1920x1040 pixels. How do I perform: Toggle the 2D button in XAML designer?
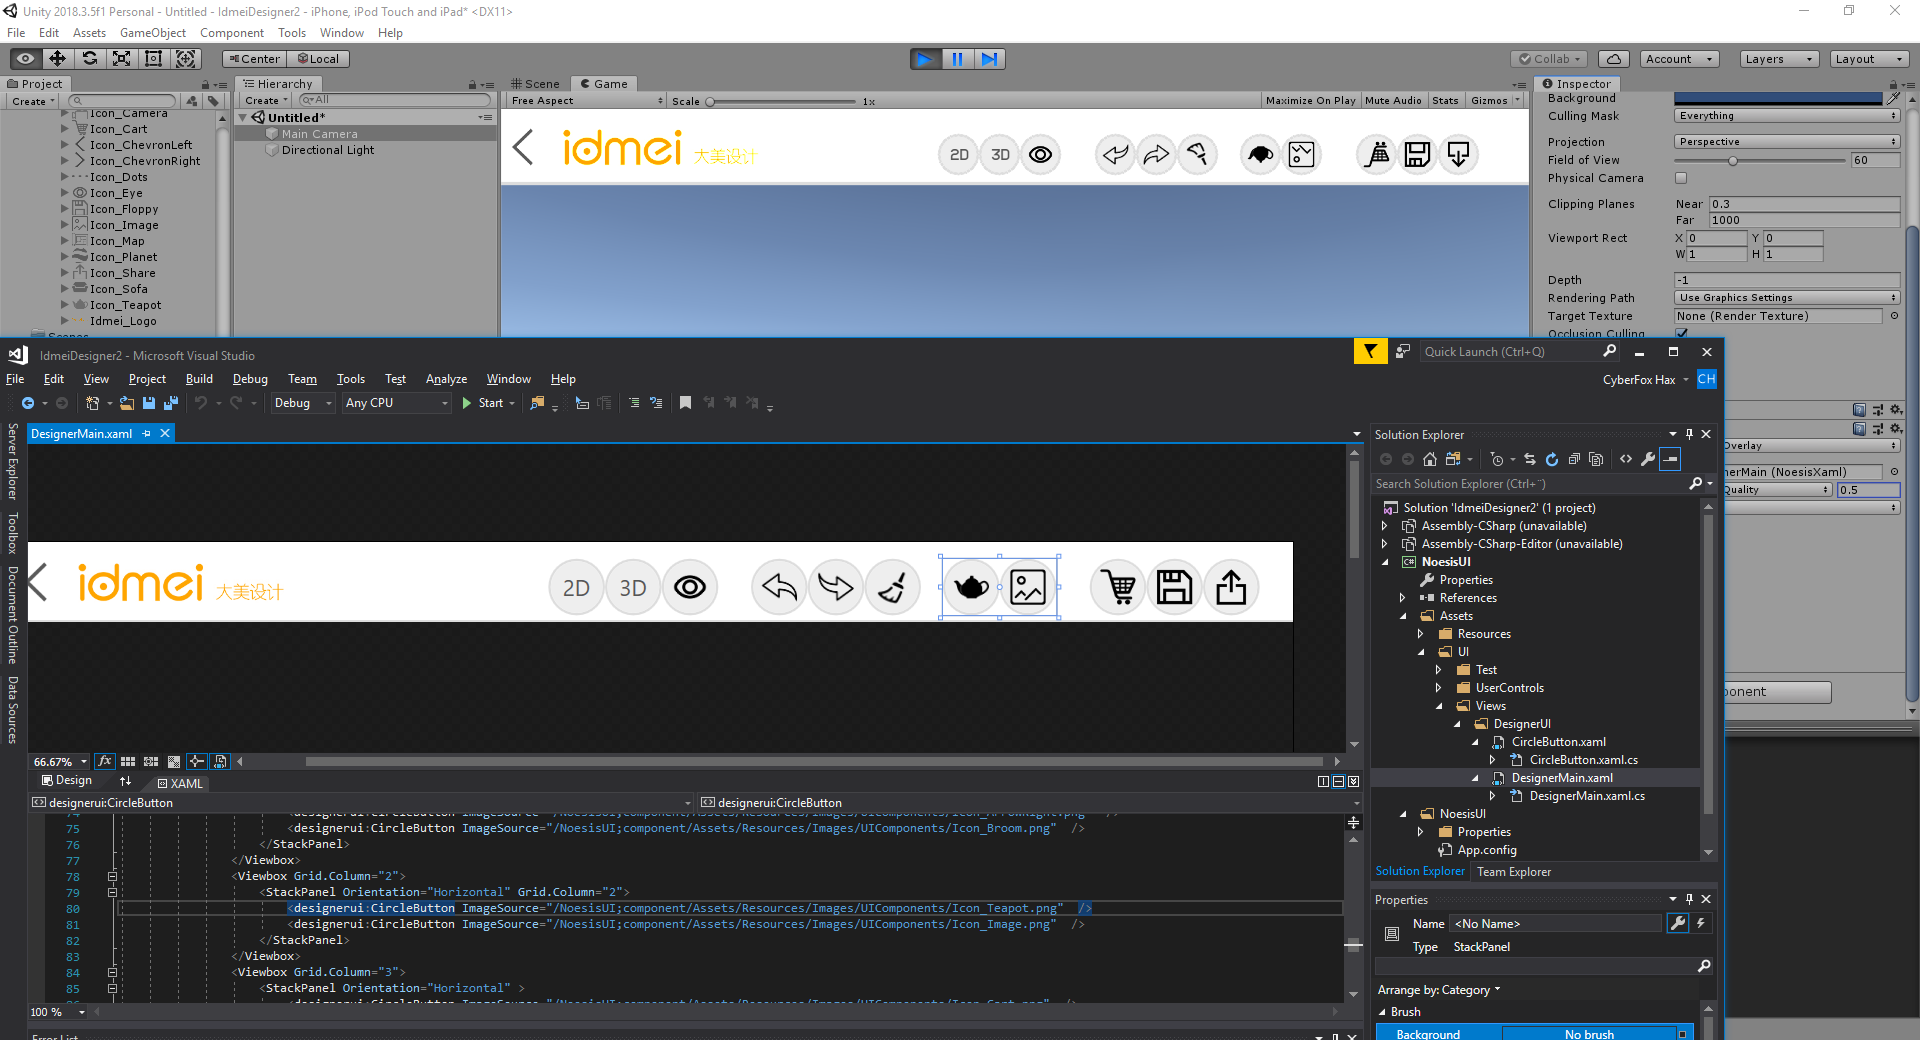tap(576, 588)
